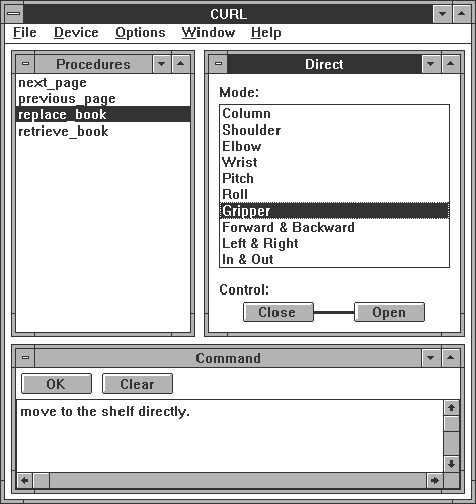The height and width of the screenshot is (504, 476).
Task: Click the Open gripper control button
Action: coord(389,312)
